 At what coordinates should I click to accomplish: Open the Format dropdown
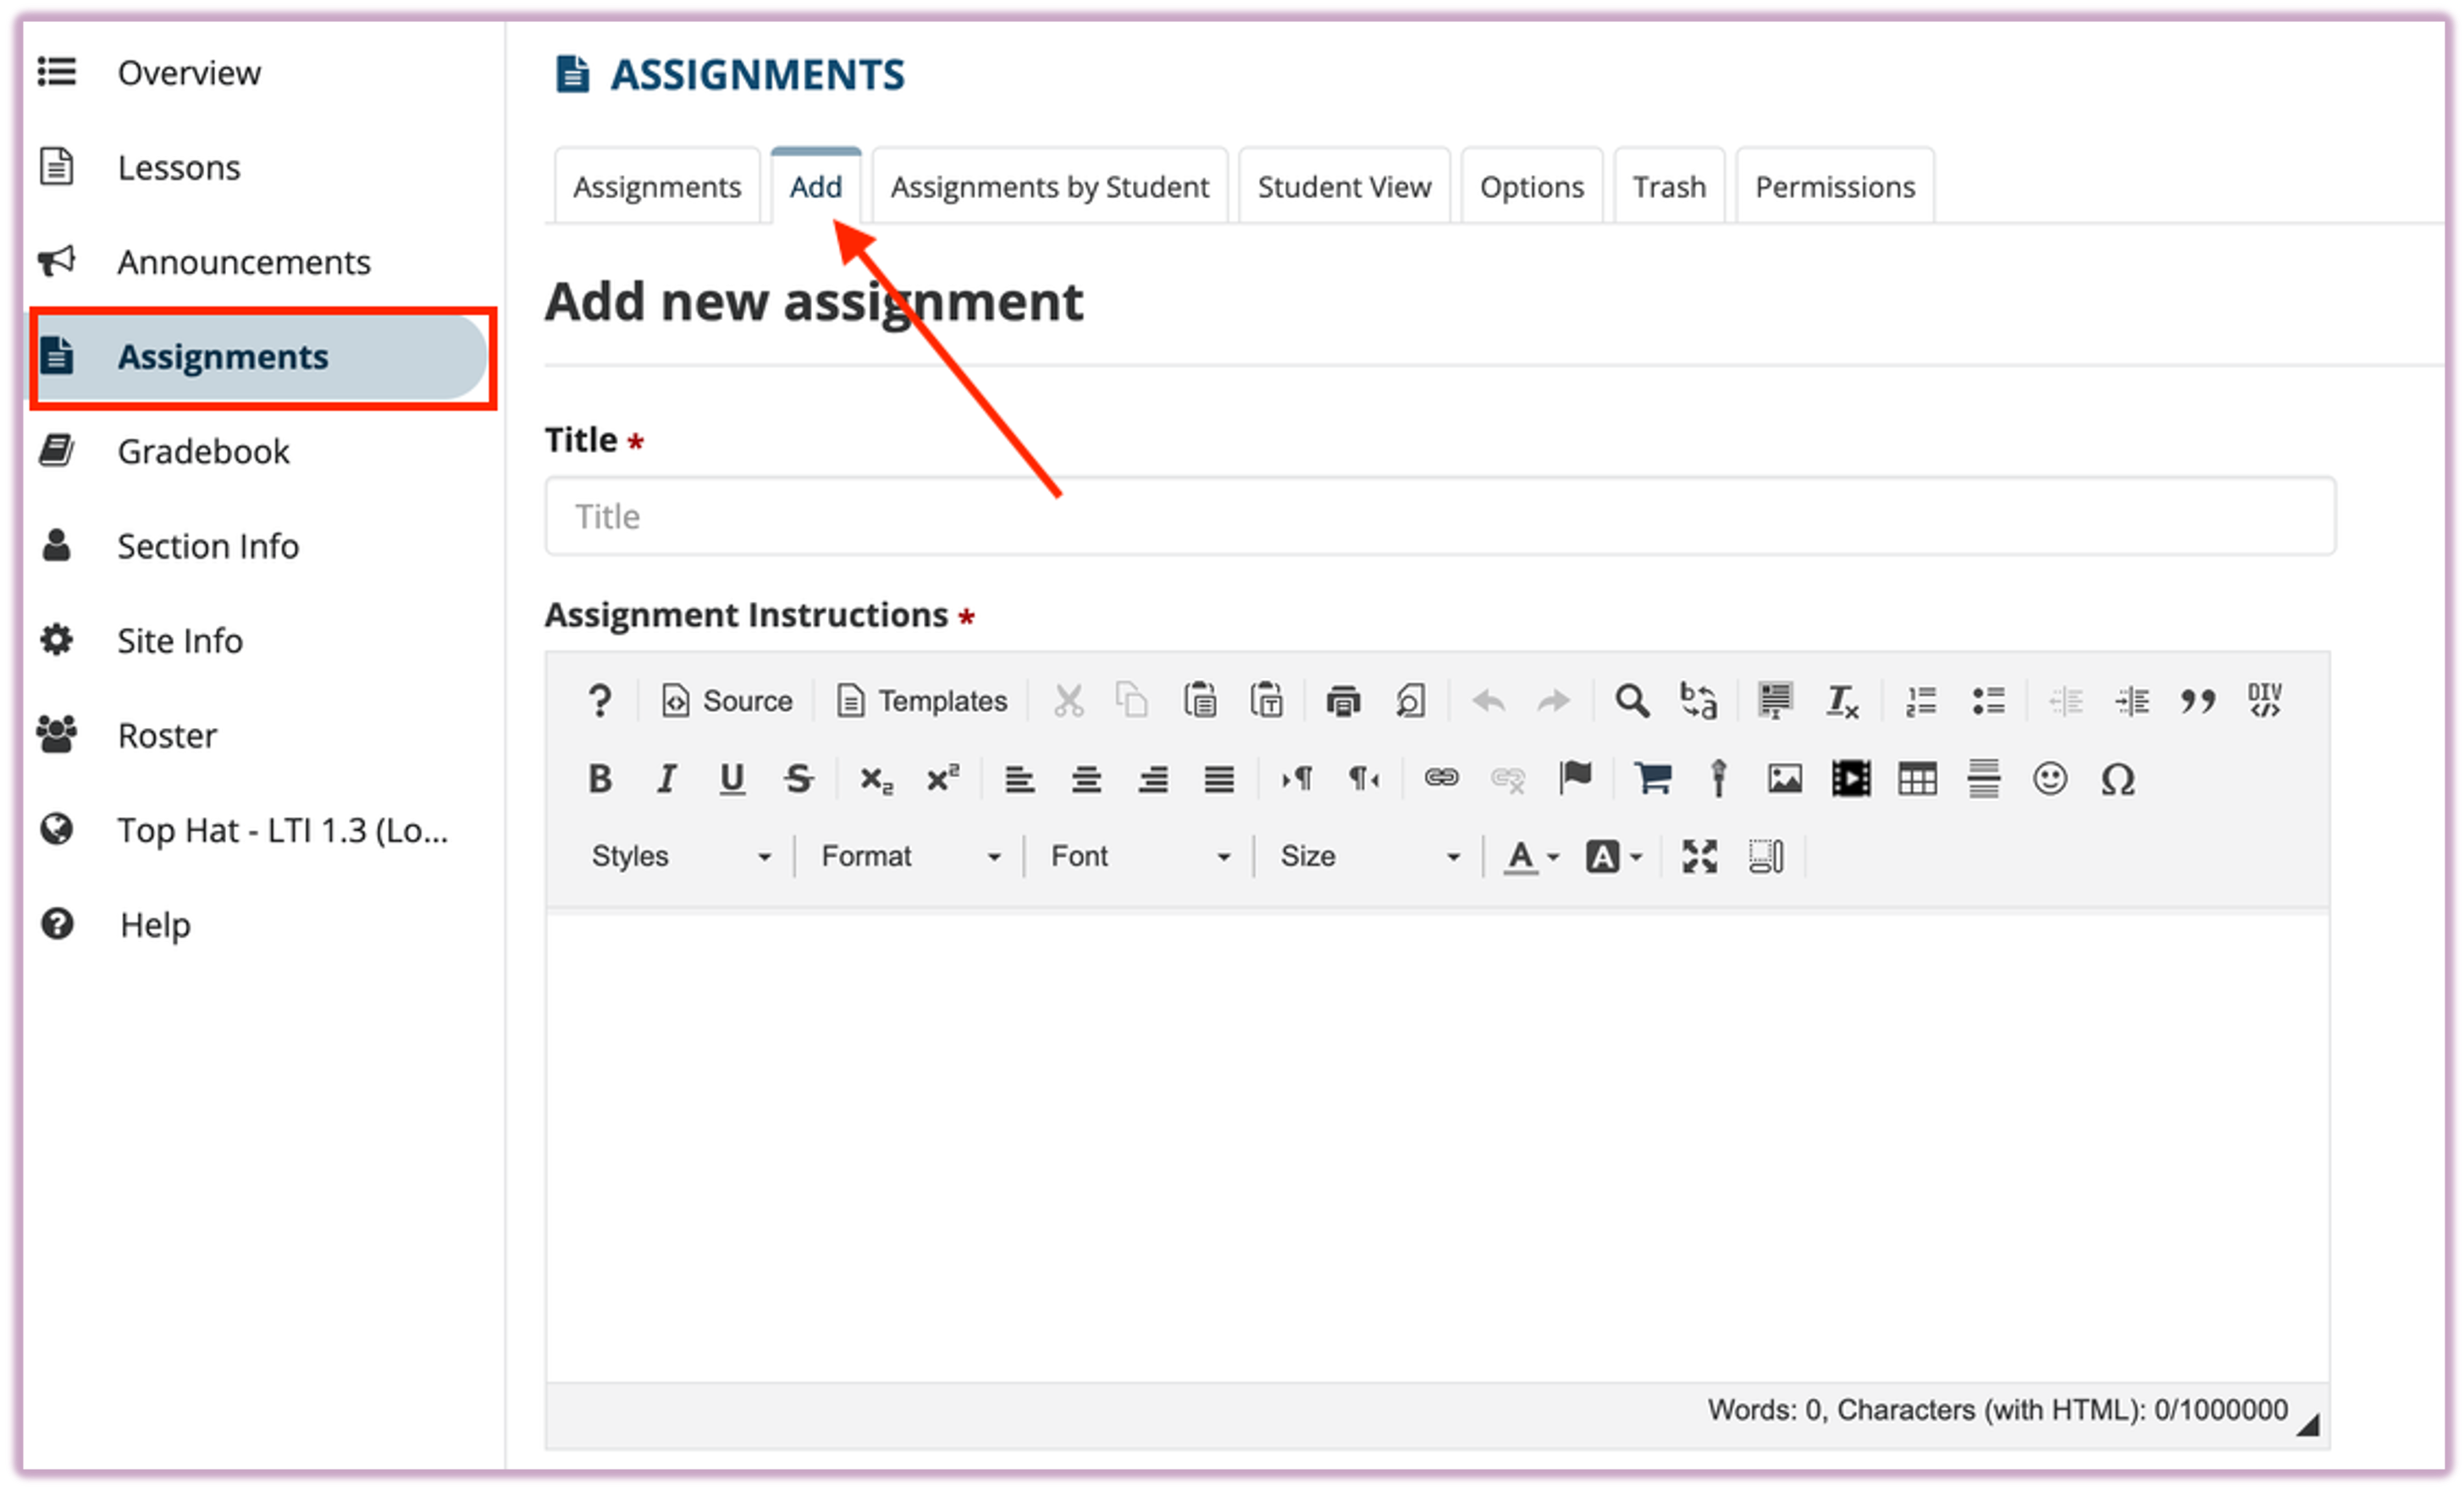point(906,856)
